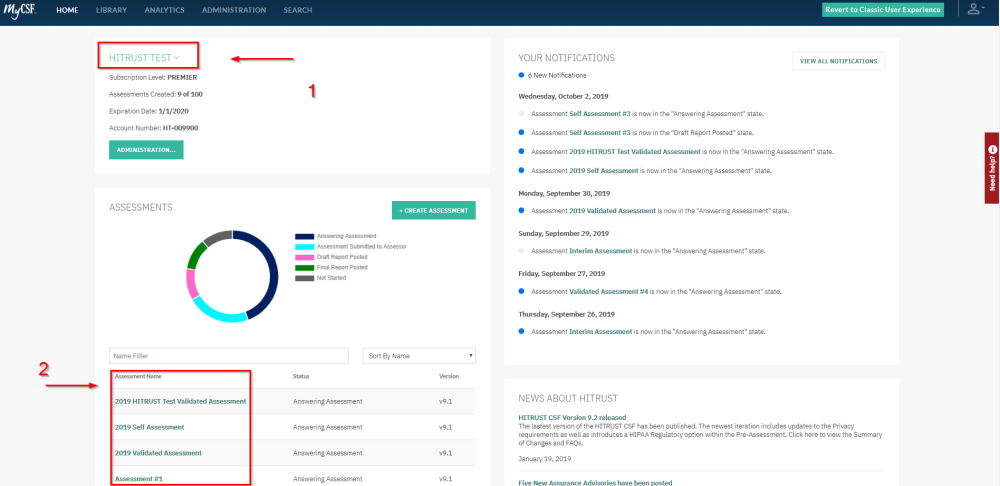
Task: Click the Name Filter input field
Action: click(x=229, y=356)
